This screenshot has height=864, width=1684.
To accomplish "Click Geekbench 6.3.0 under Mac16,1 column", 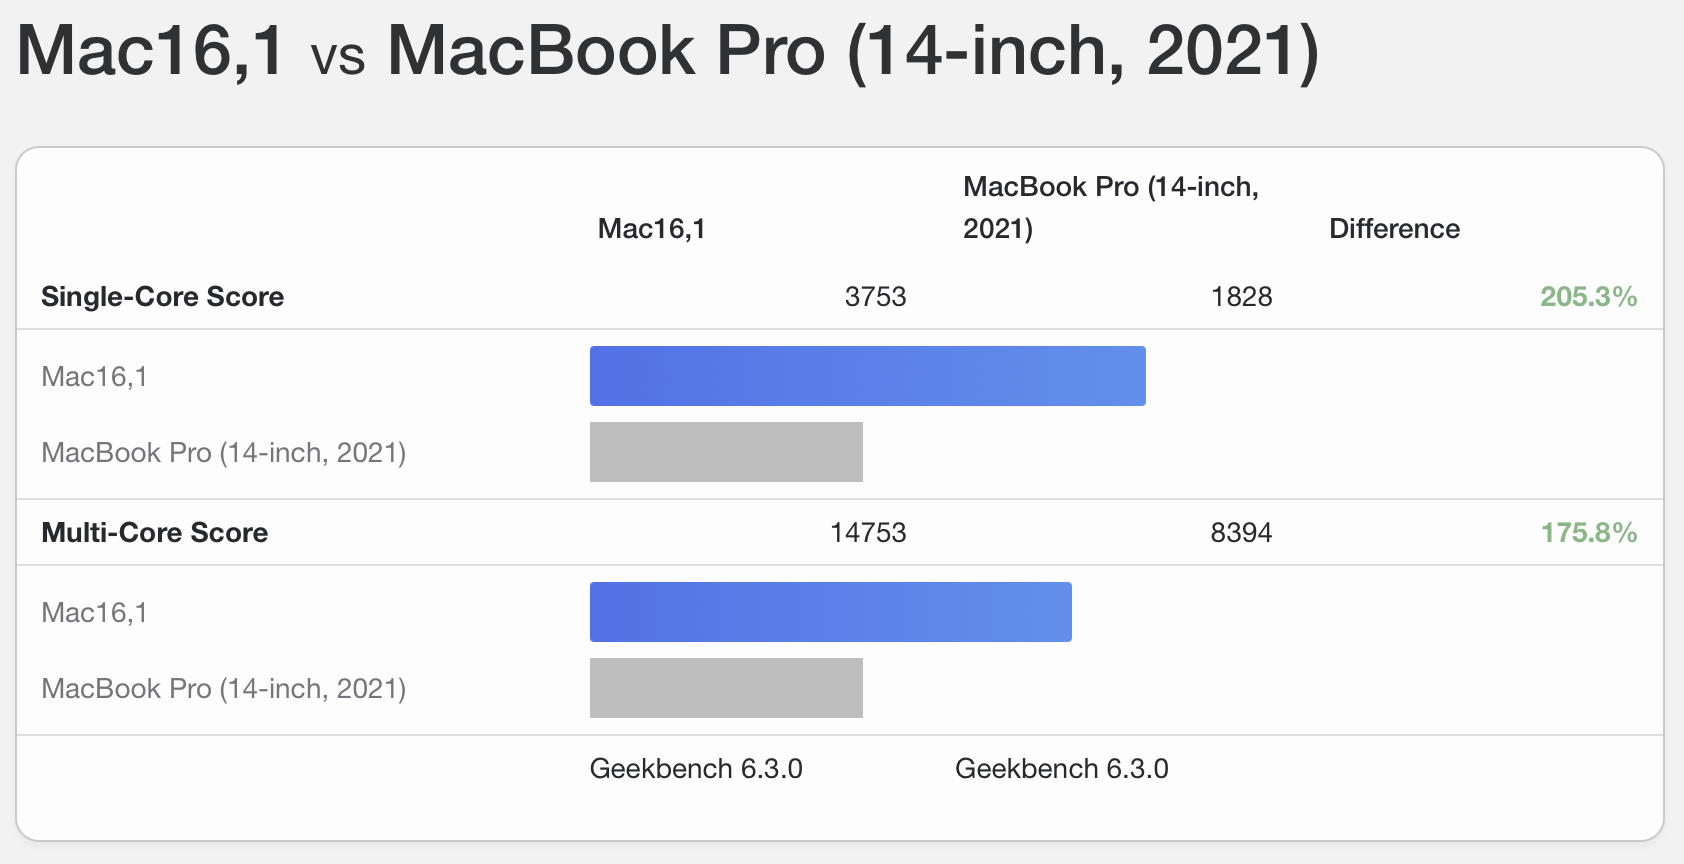I will click(x=696, y=769).
